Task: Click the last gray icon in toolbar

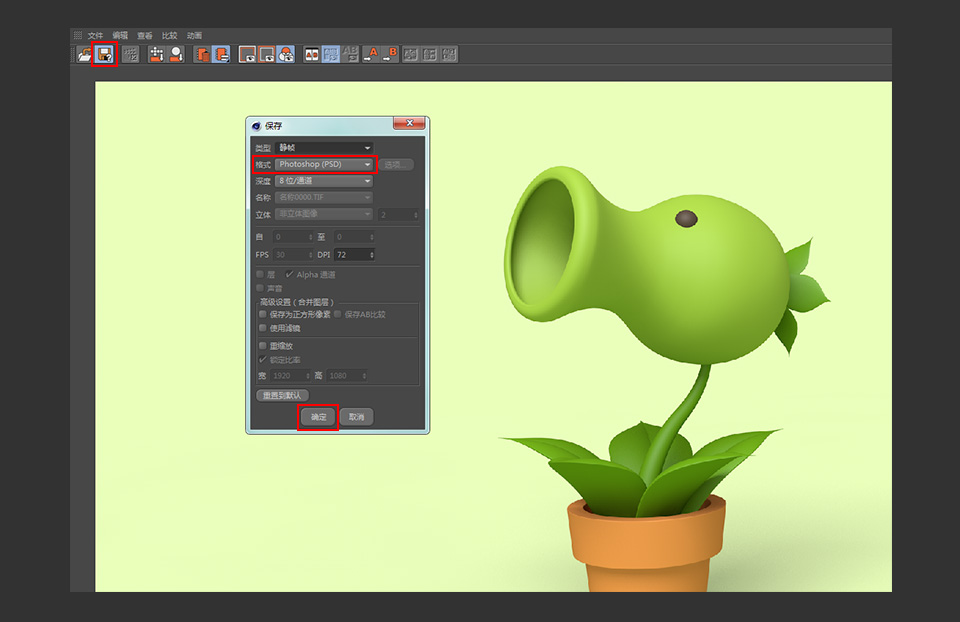Action: click(x=449, y=54)
